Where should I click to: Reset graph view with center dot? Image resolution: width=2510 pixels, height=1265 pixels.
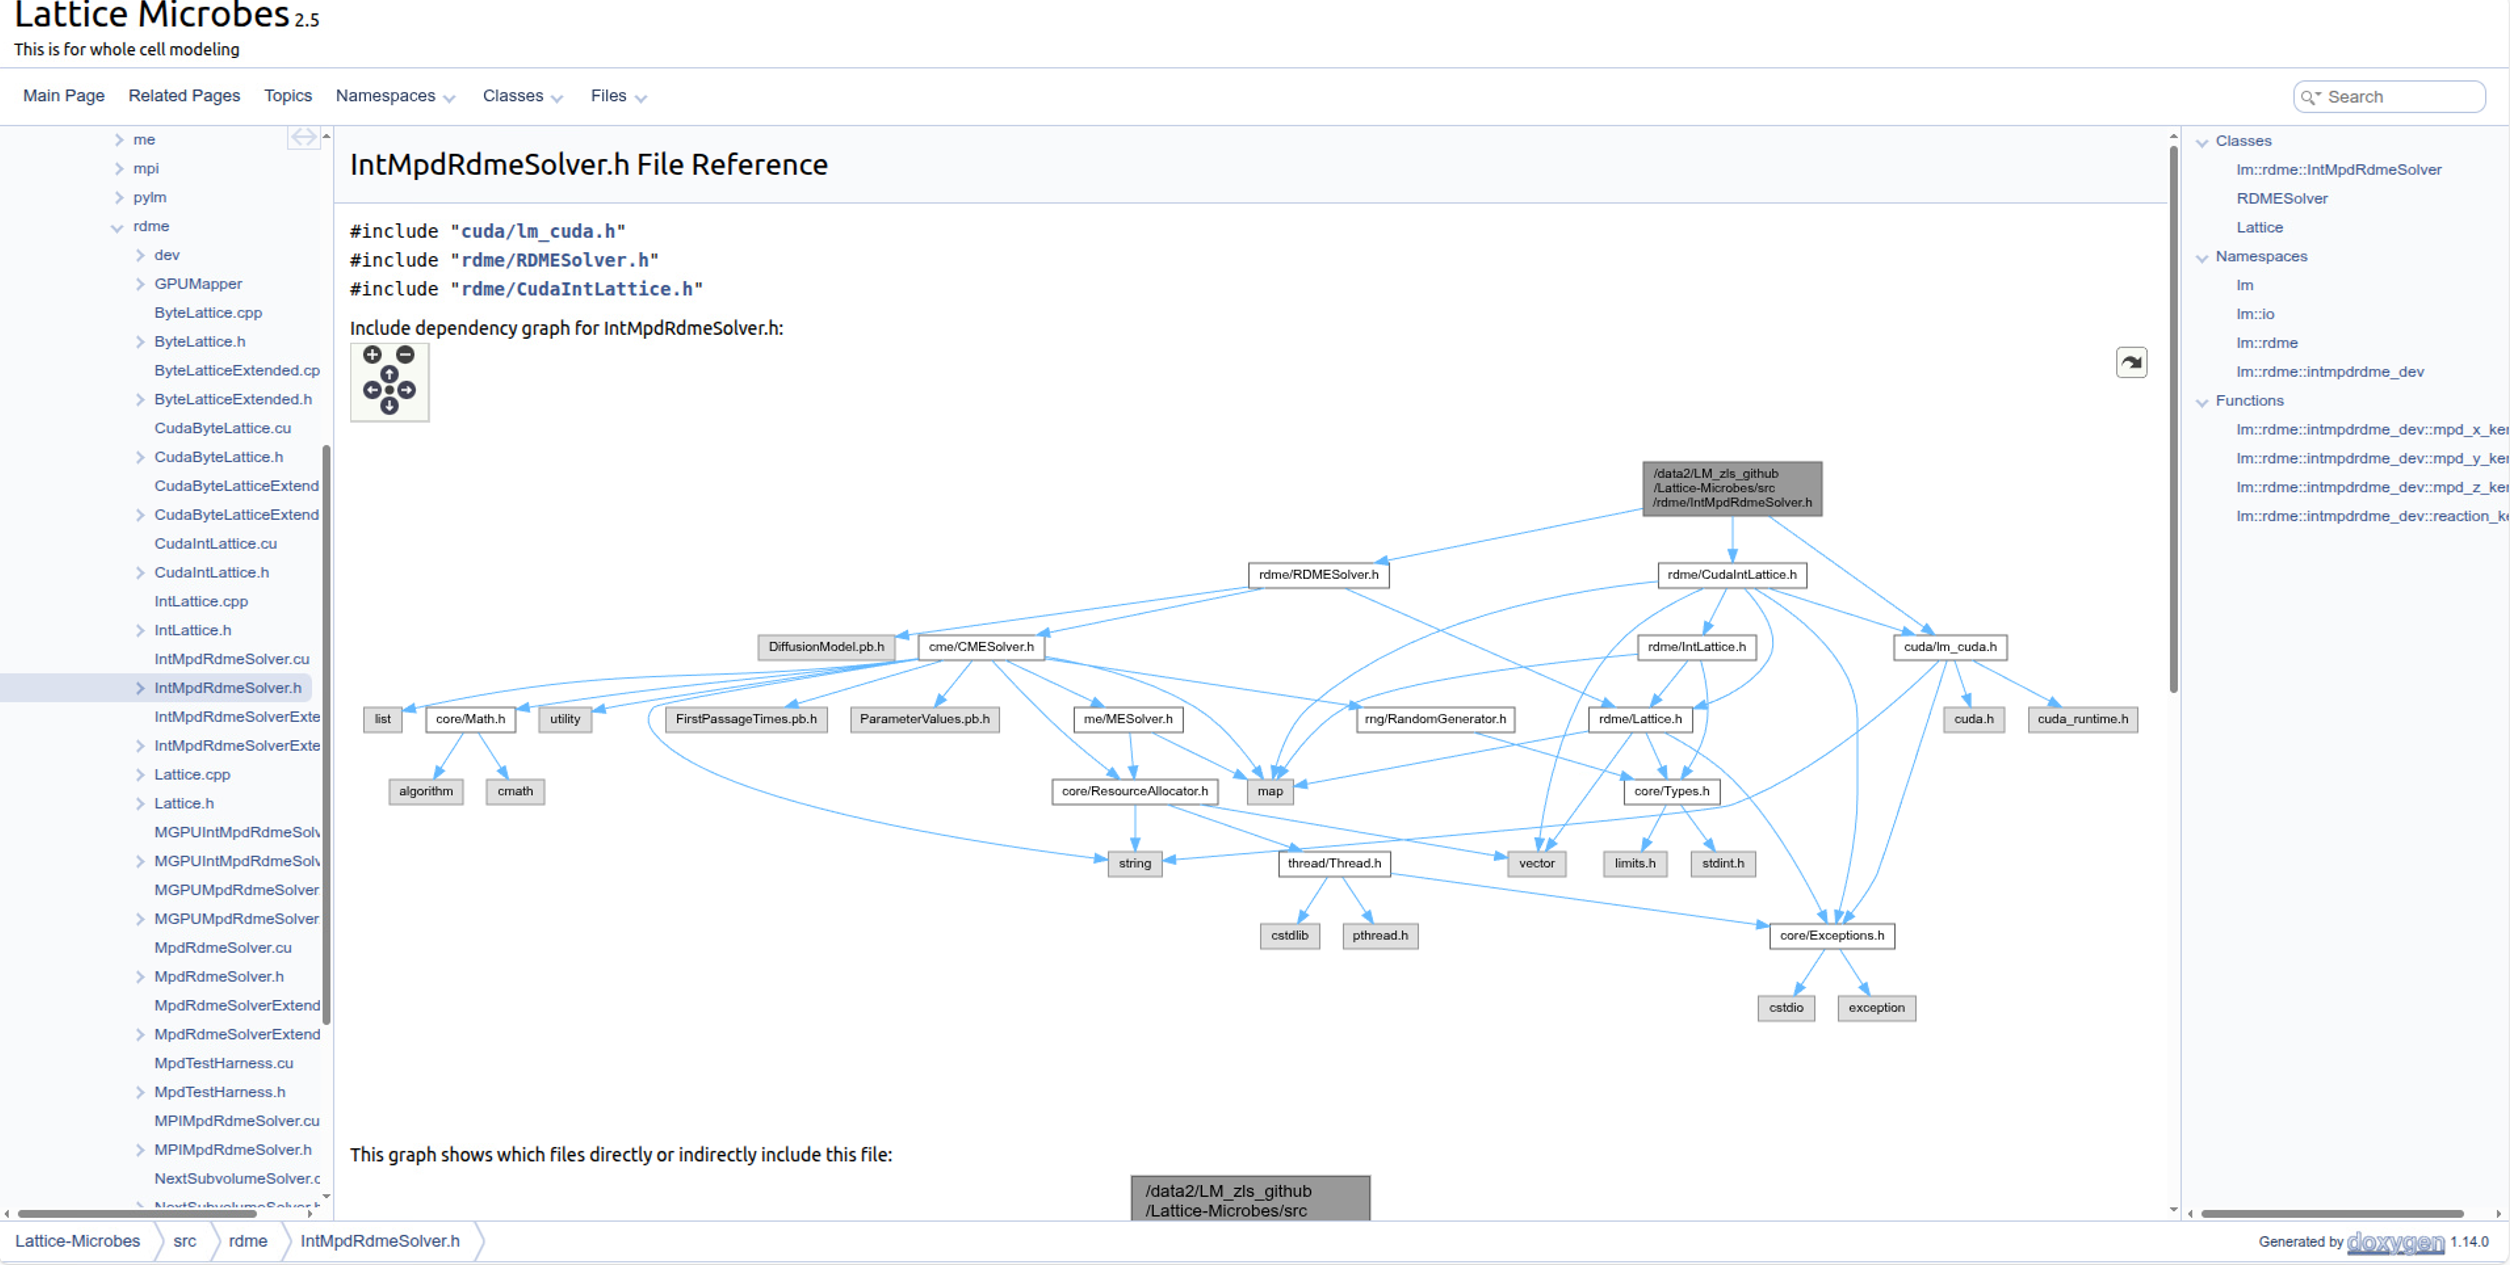(389, 390)
